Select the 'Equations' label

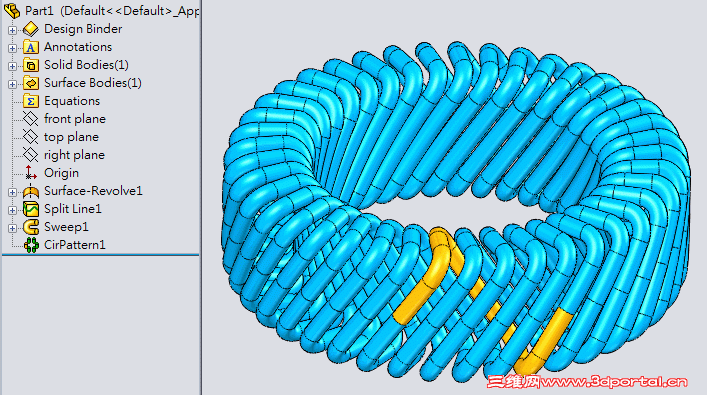[x=72, y=101]
